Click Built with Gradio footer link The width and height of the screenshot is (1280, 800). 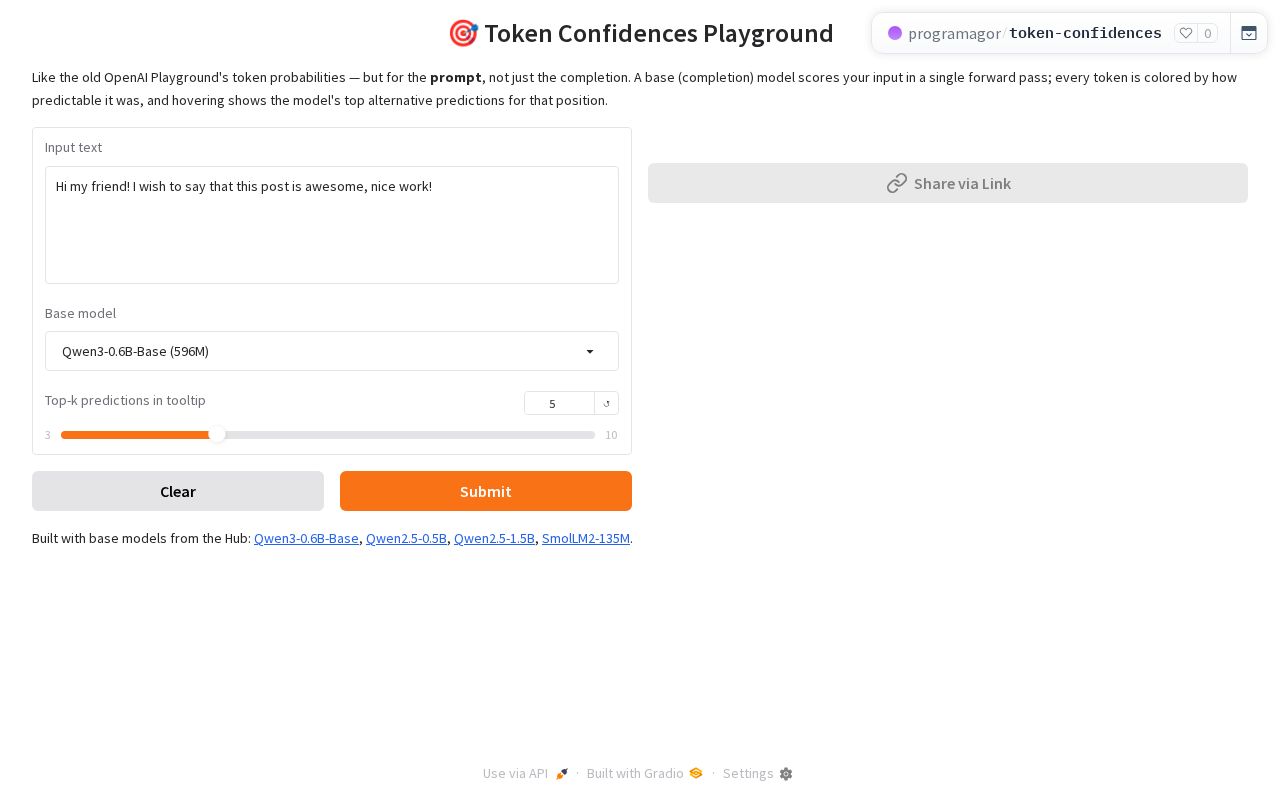(645, 774)
